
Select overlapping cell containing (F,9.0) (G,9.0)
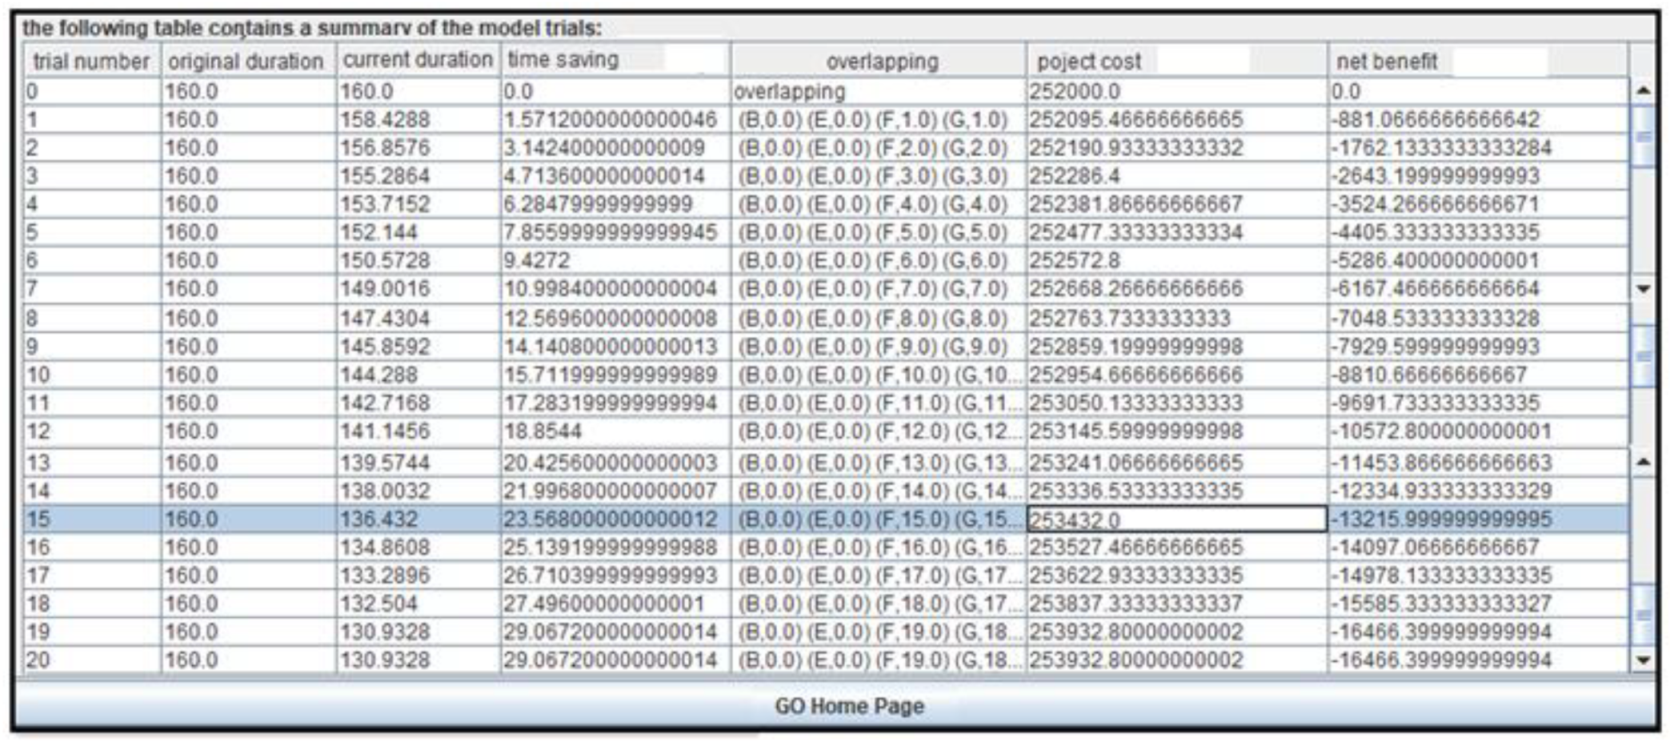click(878, 347)
